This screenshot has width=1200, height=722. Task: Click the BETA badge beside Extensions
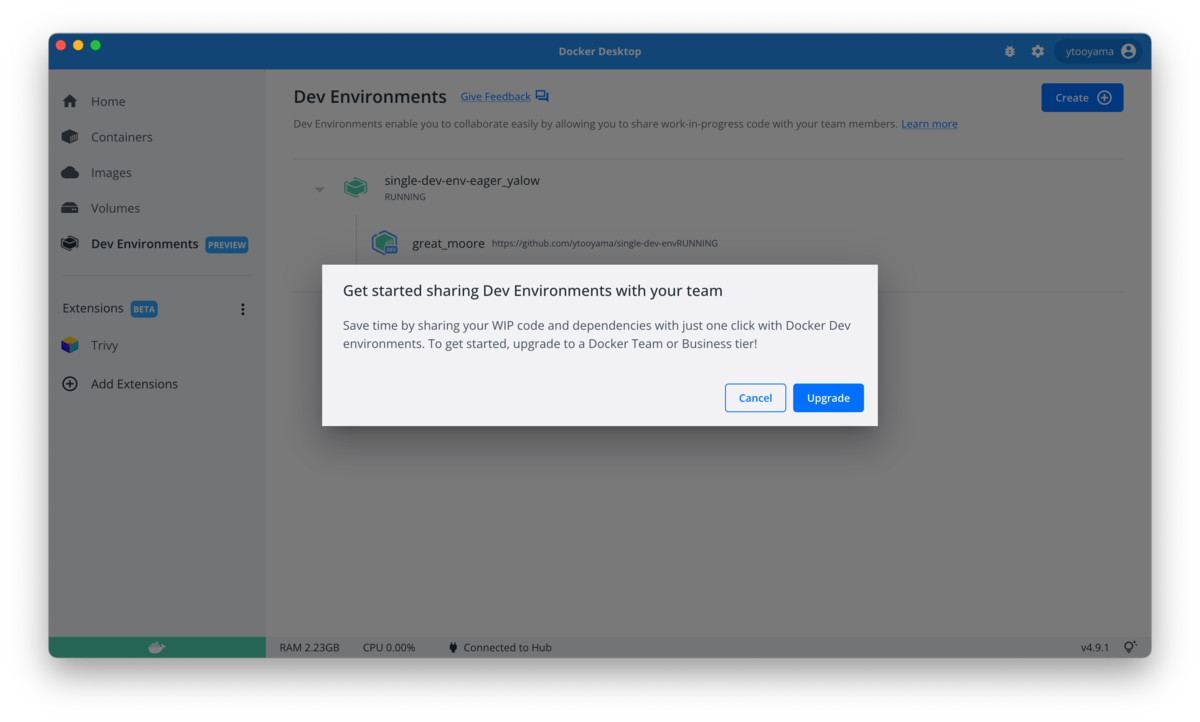tap(144, 309)
